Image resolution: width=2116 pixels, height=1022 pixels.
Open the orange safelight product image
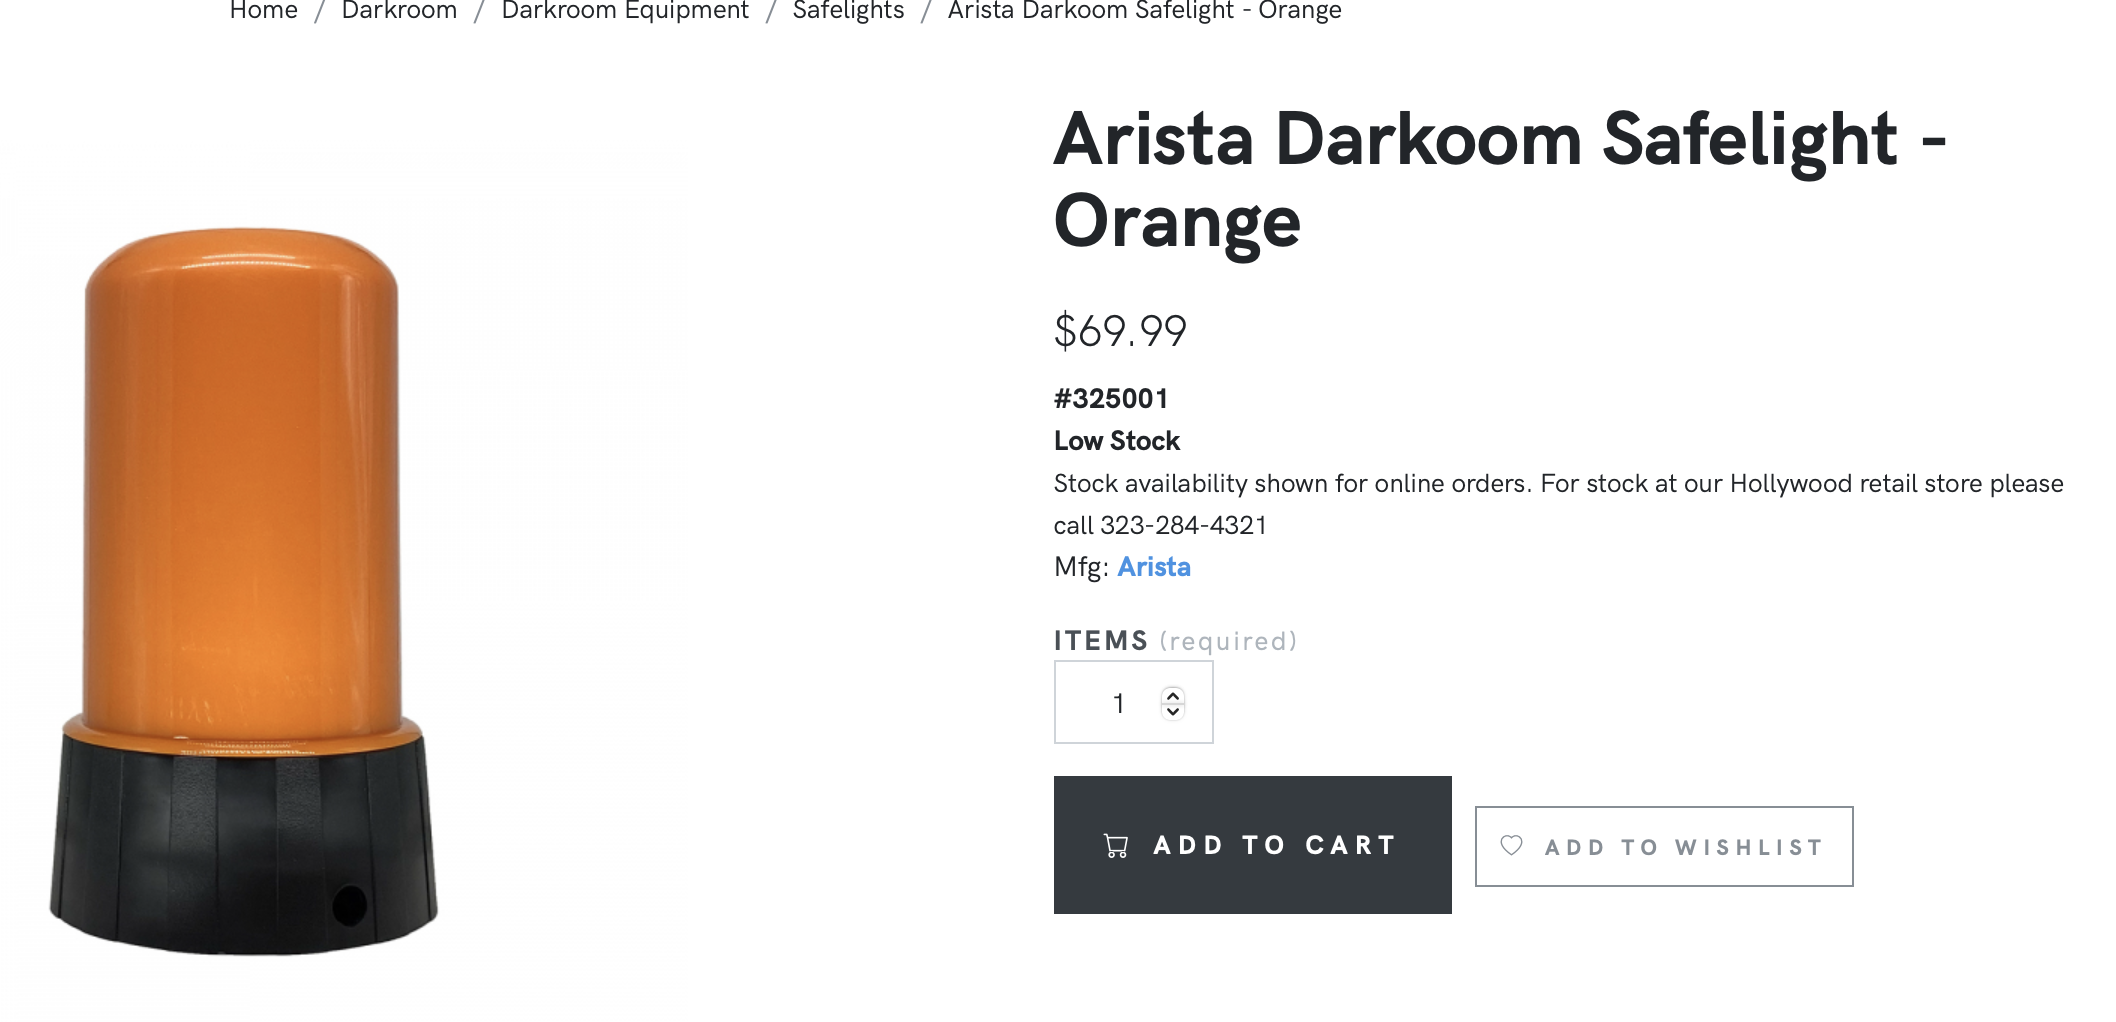click(245, 590)
